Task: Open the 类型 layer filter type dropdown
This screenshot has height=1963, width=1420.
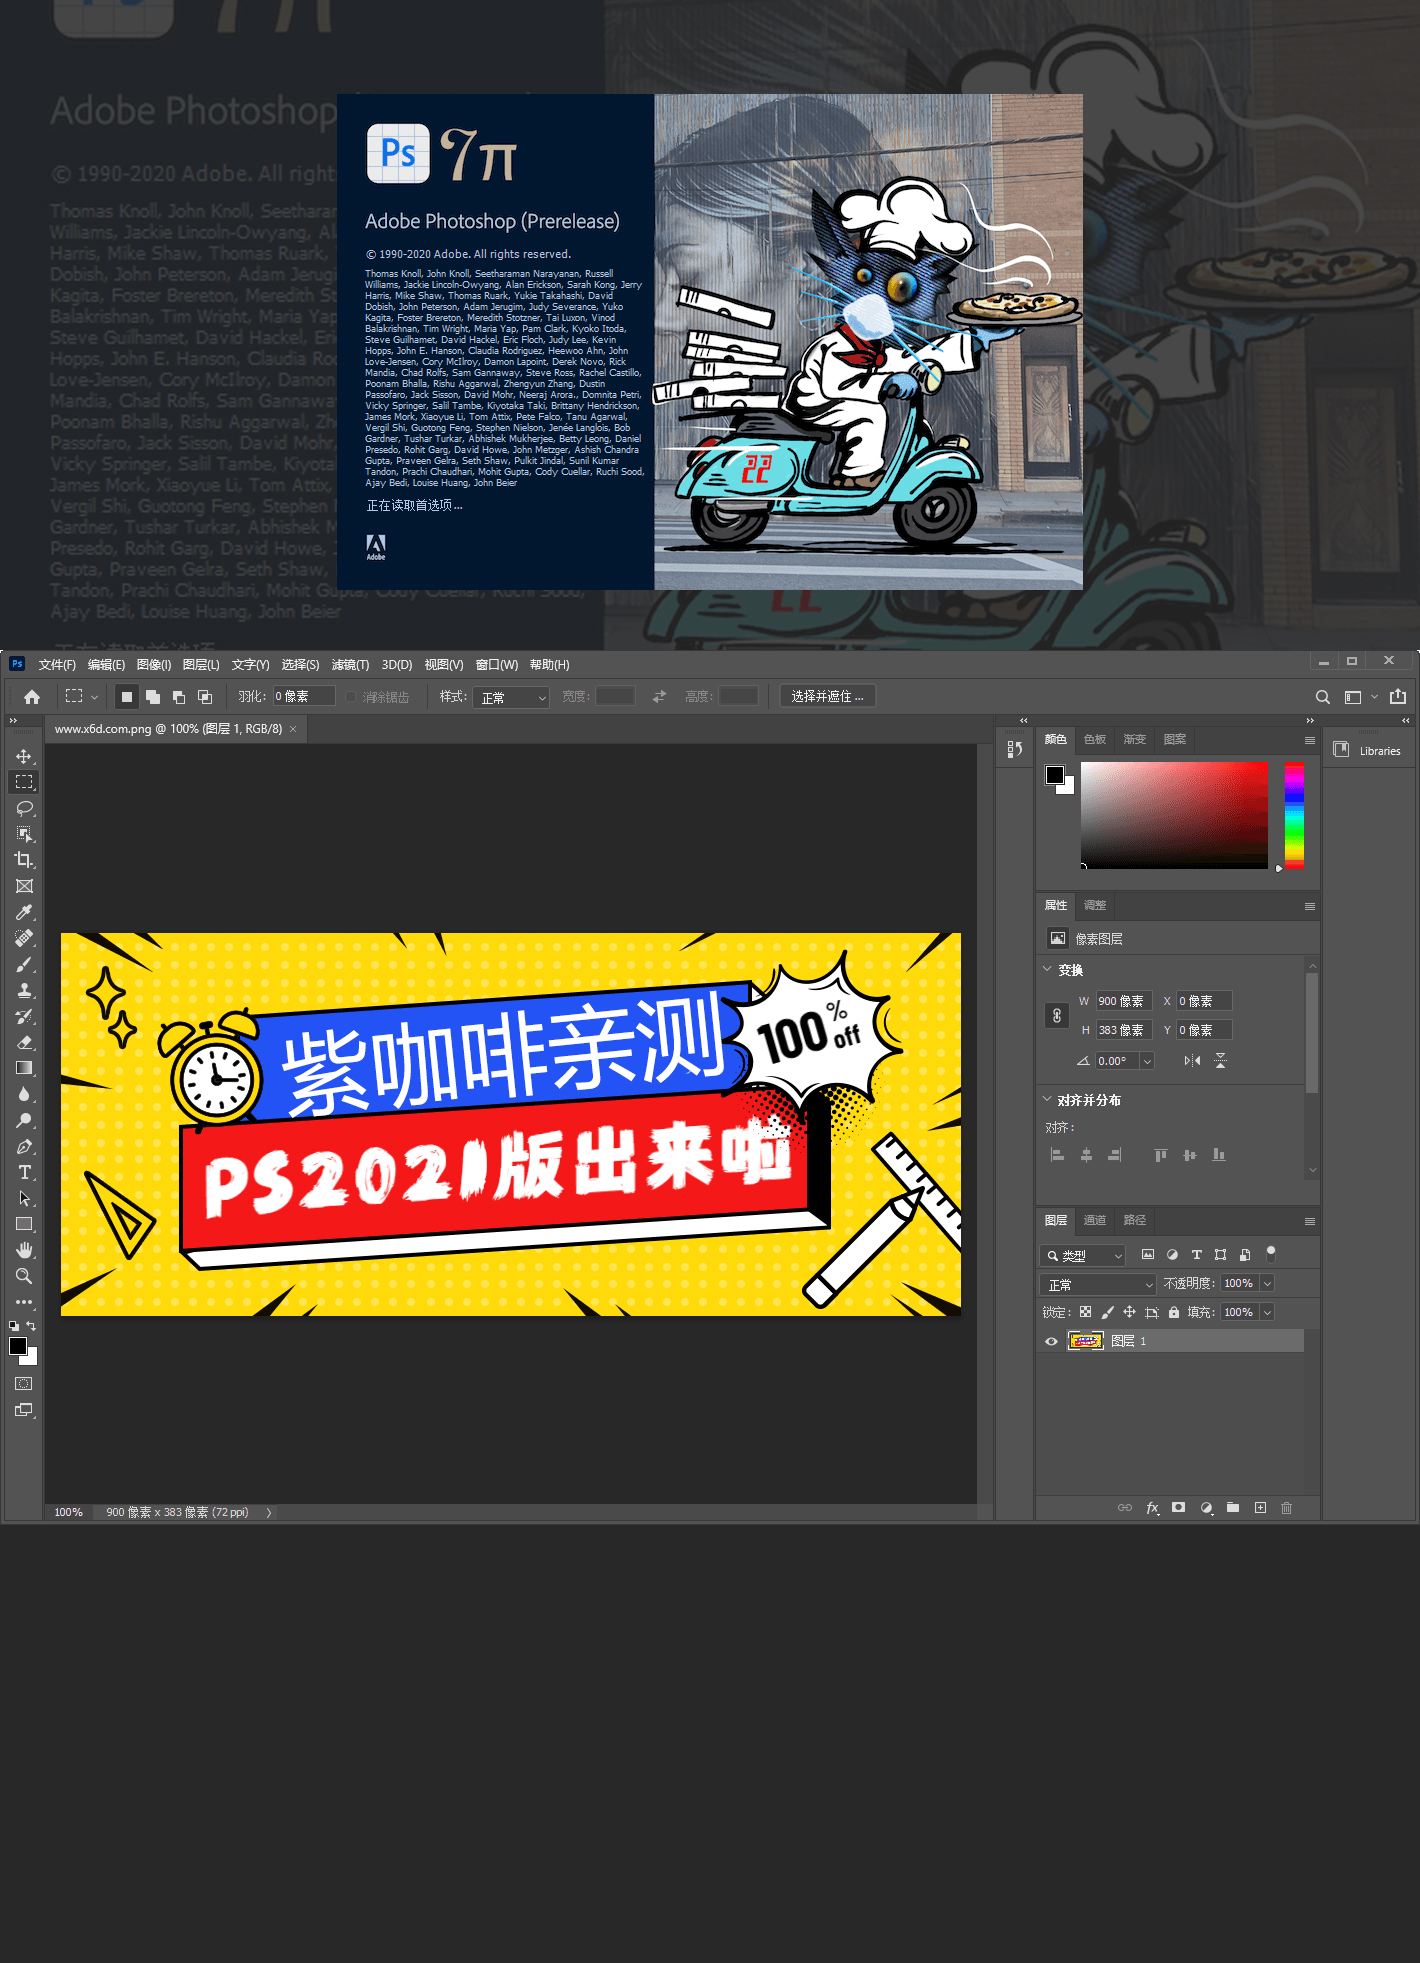Action: (x=1083, y=1255)
